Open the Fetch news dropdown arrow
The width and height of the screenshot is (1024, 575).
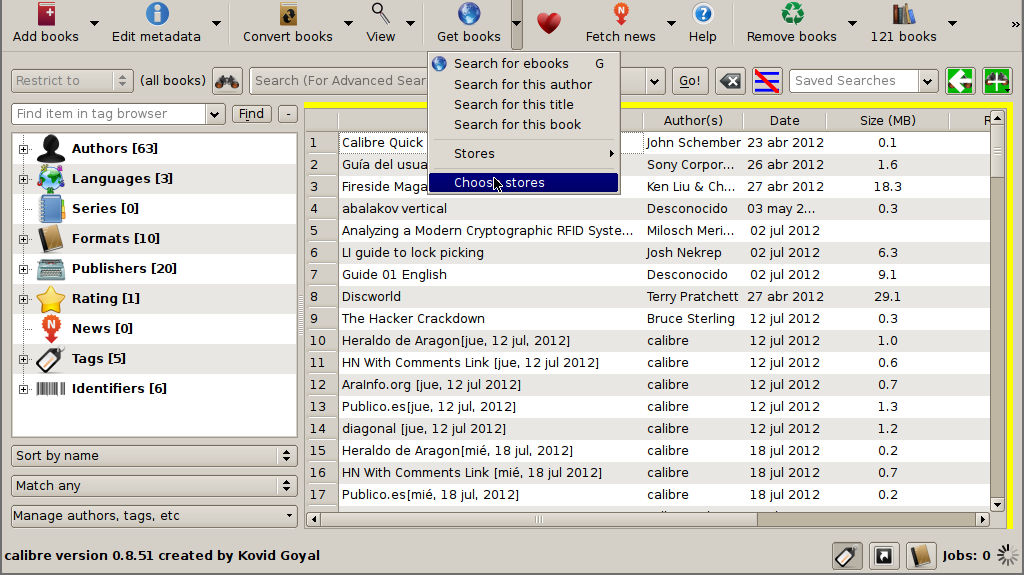pos(671,24)
